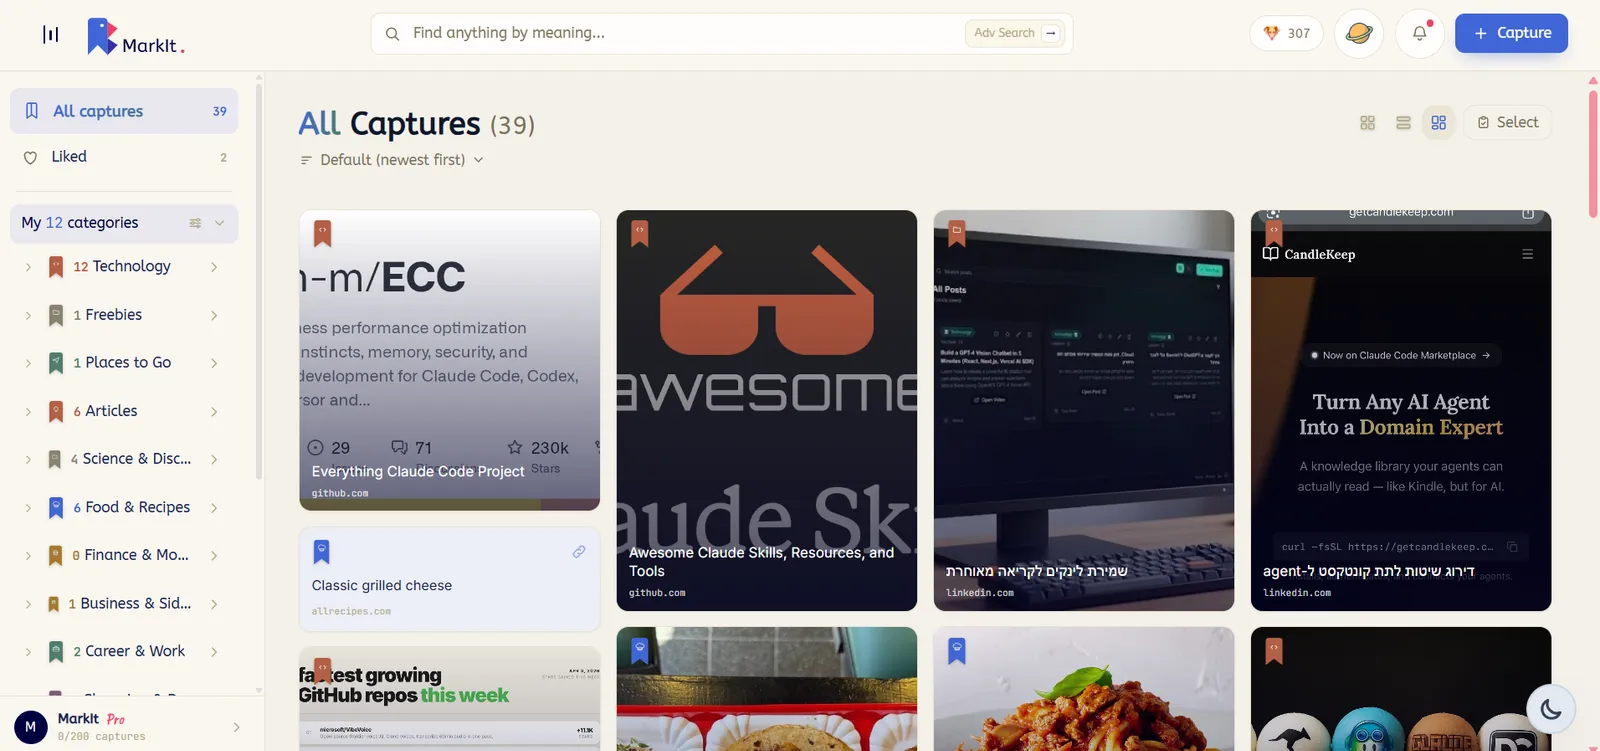Image resolution: width=1600 pixels, height=751 pixels.
Task: Expand the Technology tree arrow on the left
Action: click(28, 267)
